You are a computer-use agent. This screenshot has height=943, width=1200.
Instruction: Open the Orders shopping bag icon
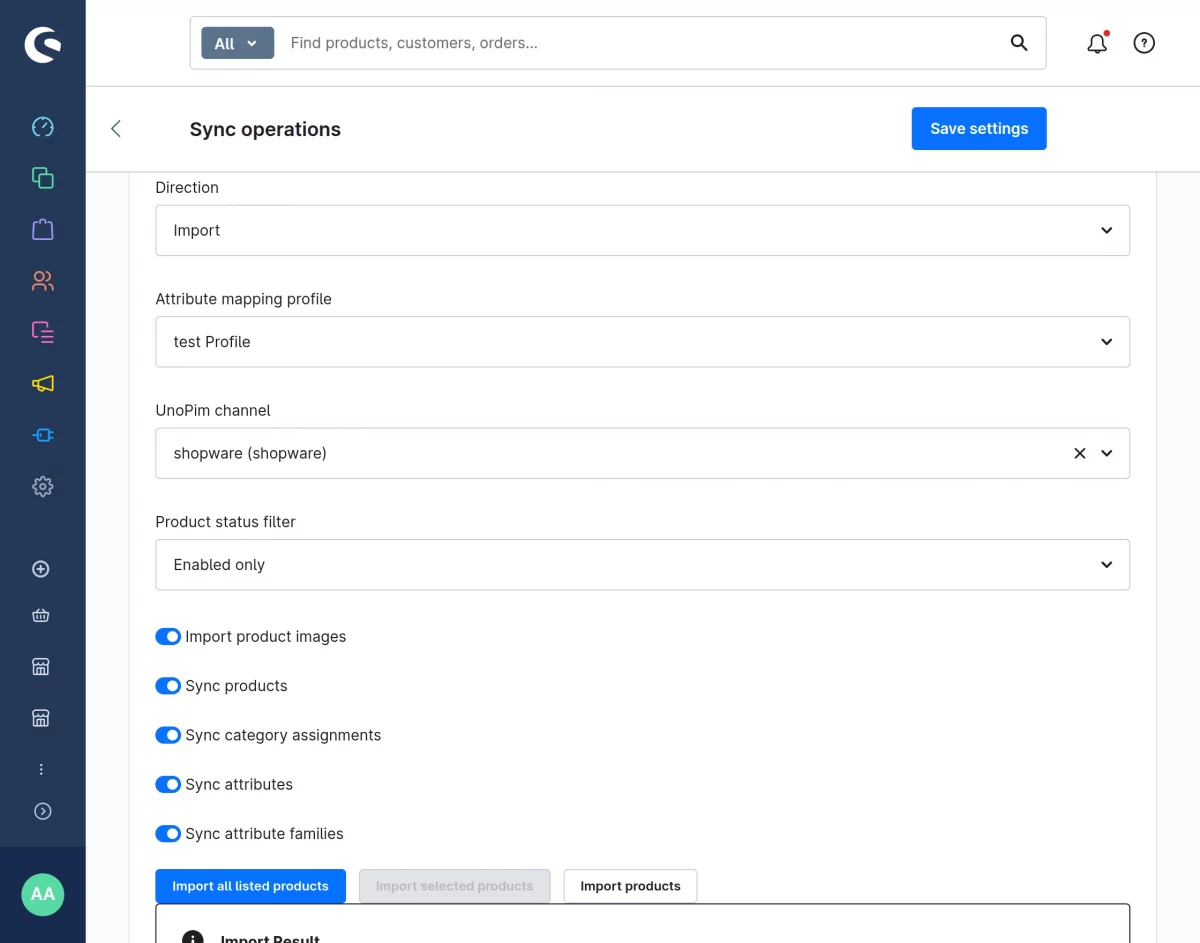click(x=42, y=230)
